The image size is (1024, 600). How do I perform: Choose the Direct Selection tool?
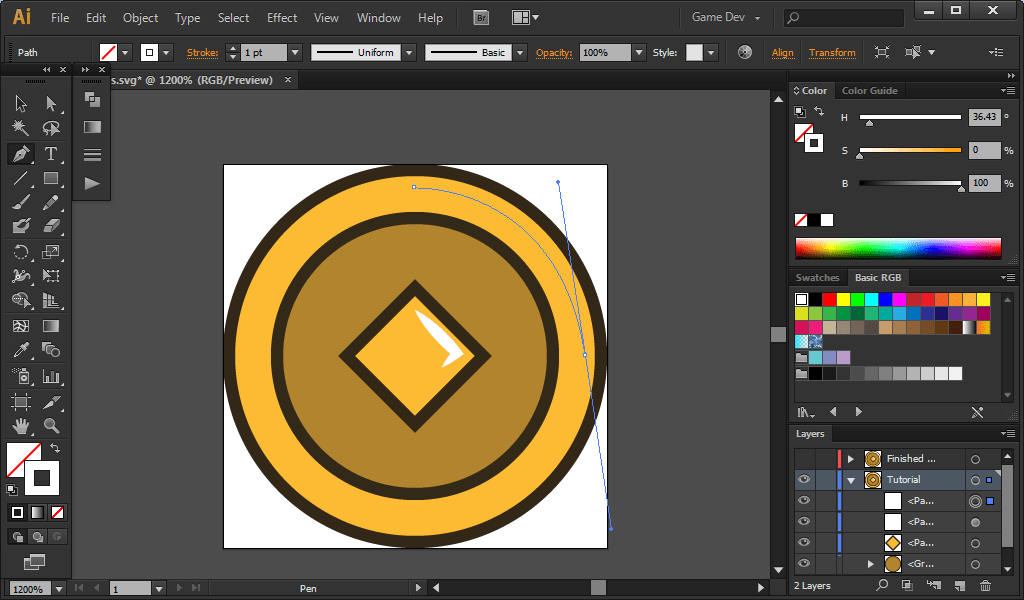[x=51, y=103]
